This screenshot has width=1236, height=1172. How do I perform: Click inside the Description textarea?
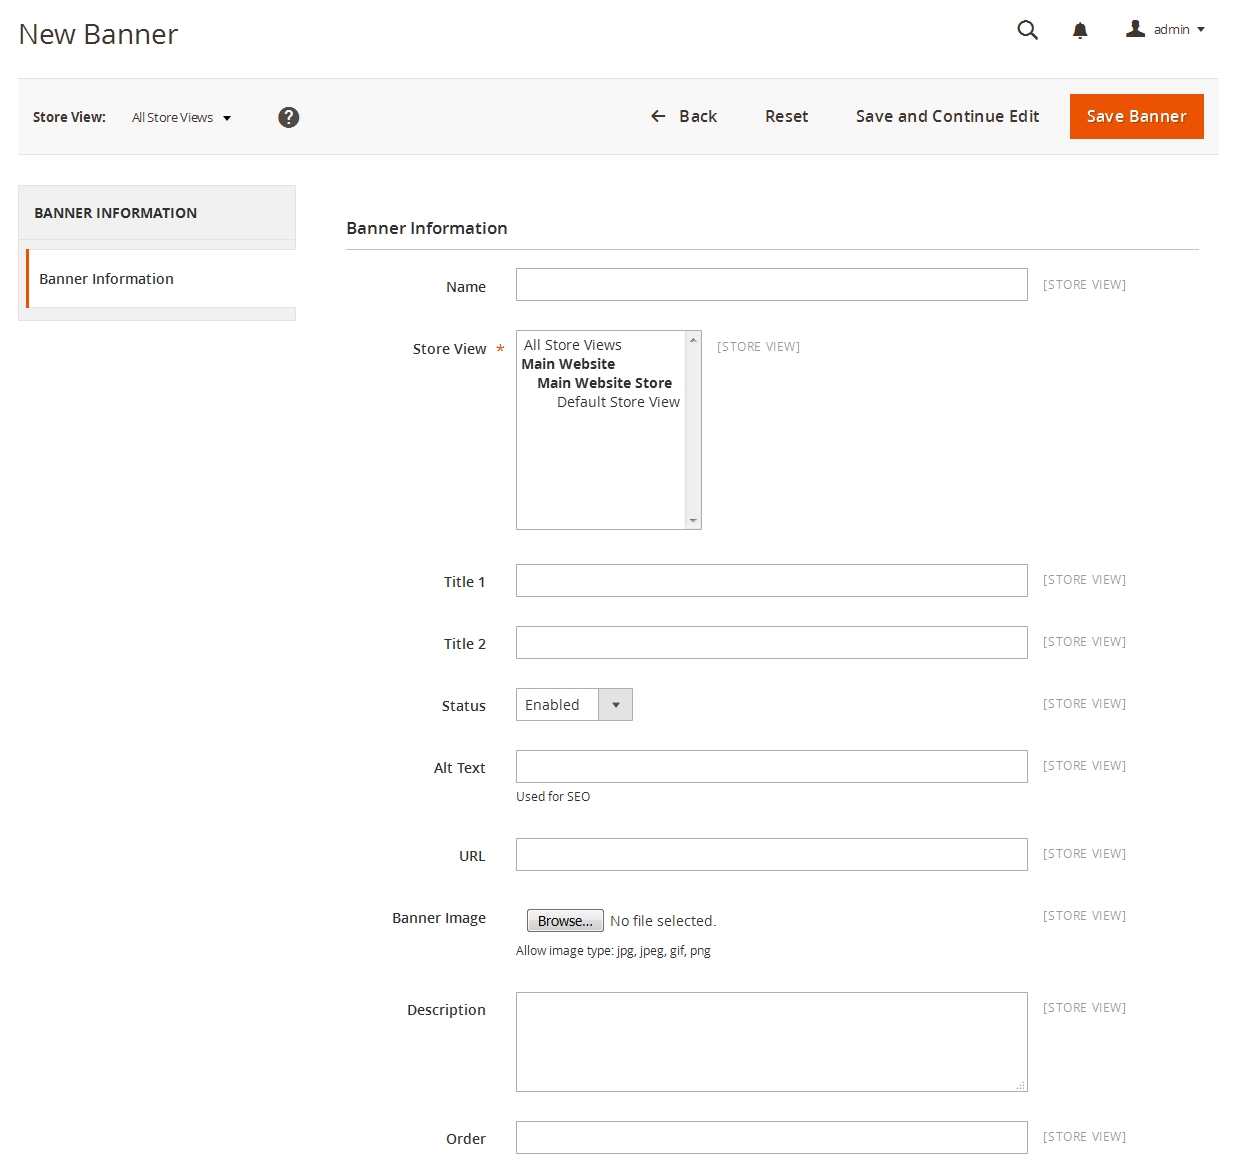(x=771, y=1041)
